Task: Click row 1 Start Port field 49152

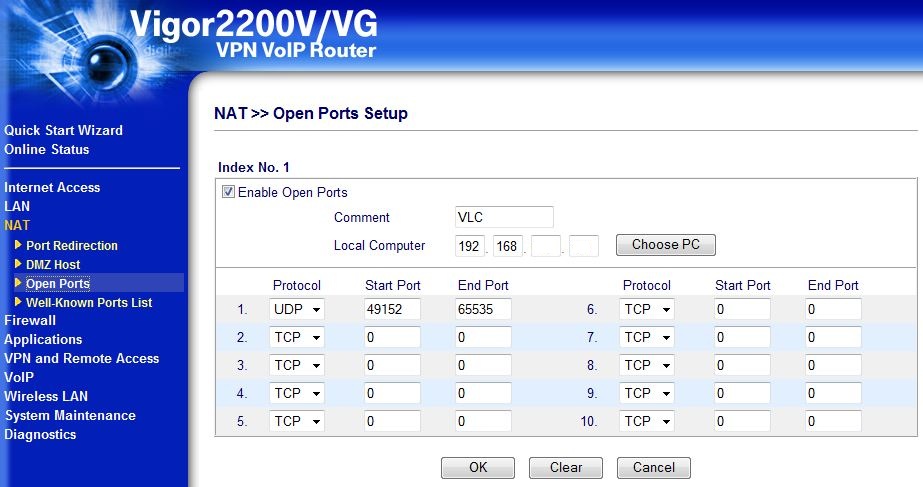Action: click(x=393, y=309)
